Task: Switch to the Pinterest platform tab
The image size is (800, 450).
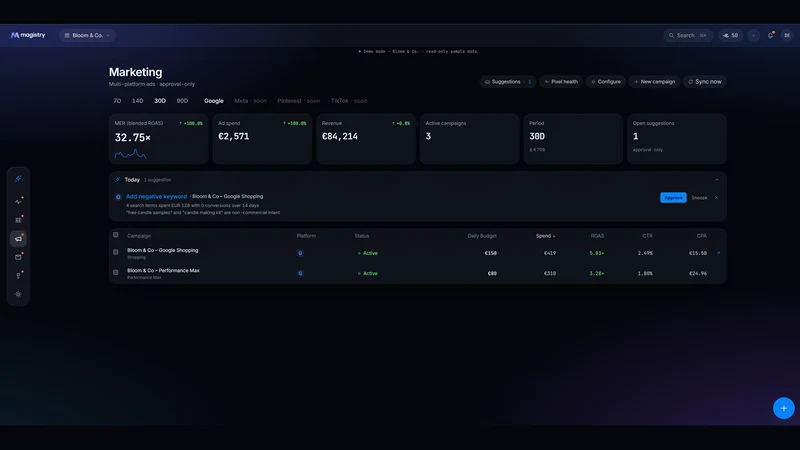Action: pyautogui.click(x=298, y=101)
